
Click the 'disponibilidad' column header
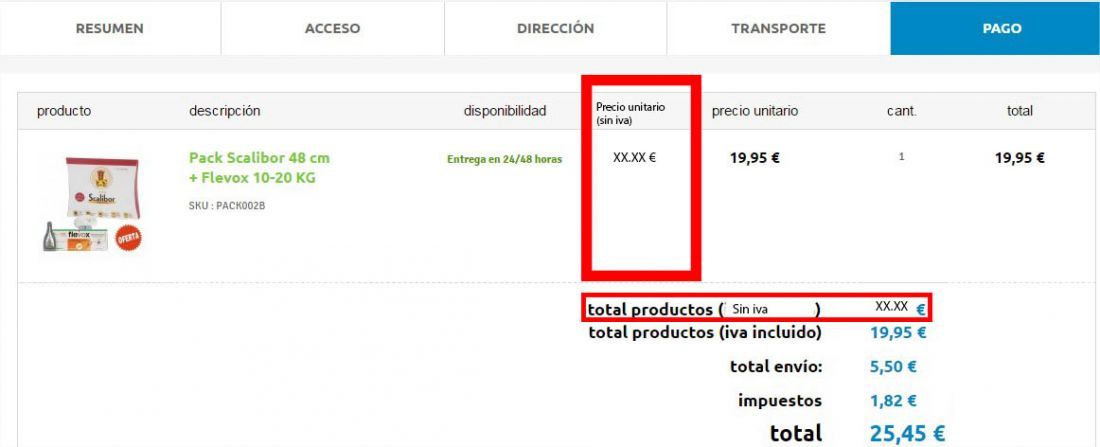(504, 111)
